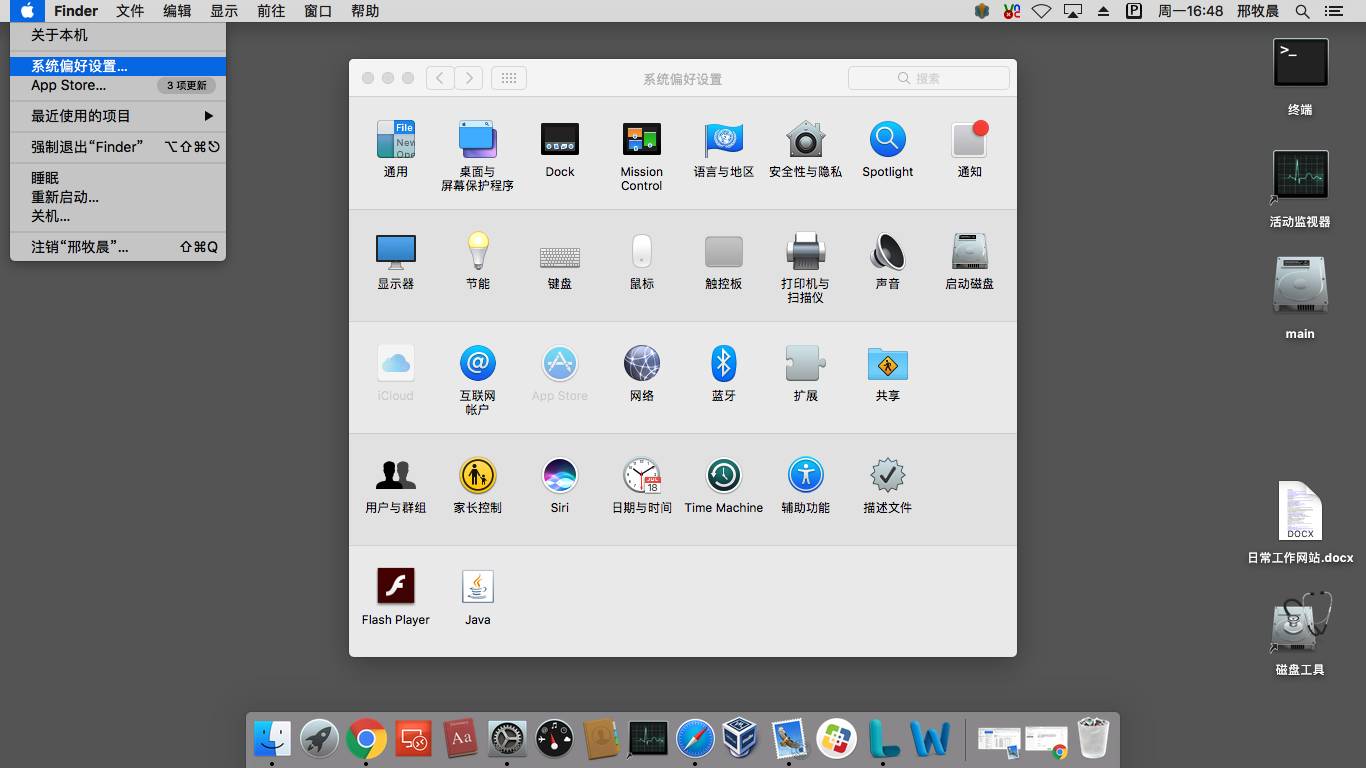1366x768 pixels.
Task: Open Notification Center in the menu bar
Action: [1333, 11]
